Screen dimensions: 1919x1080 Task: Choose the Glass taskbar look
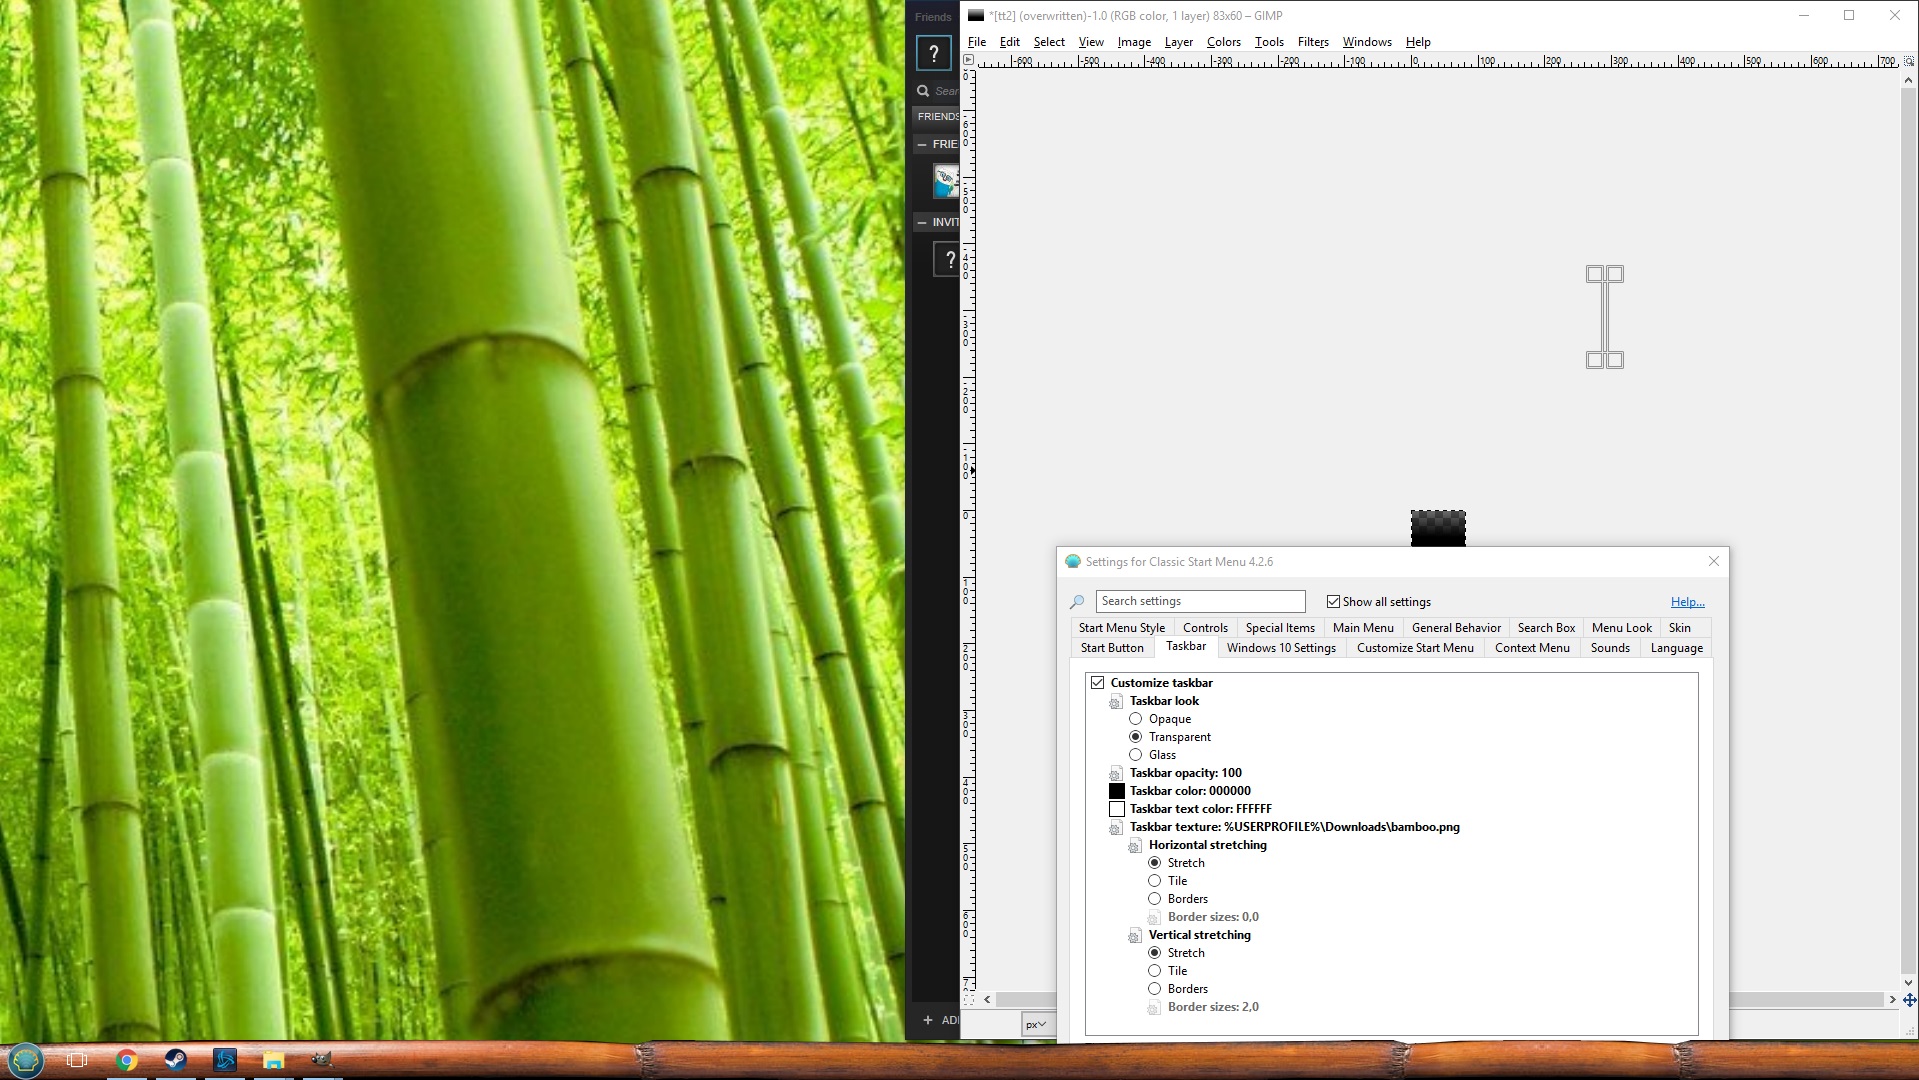pyautogui.click(x=1135, y=755)
